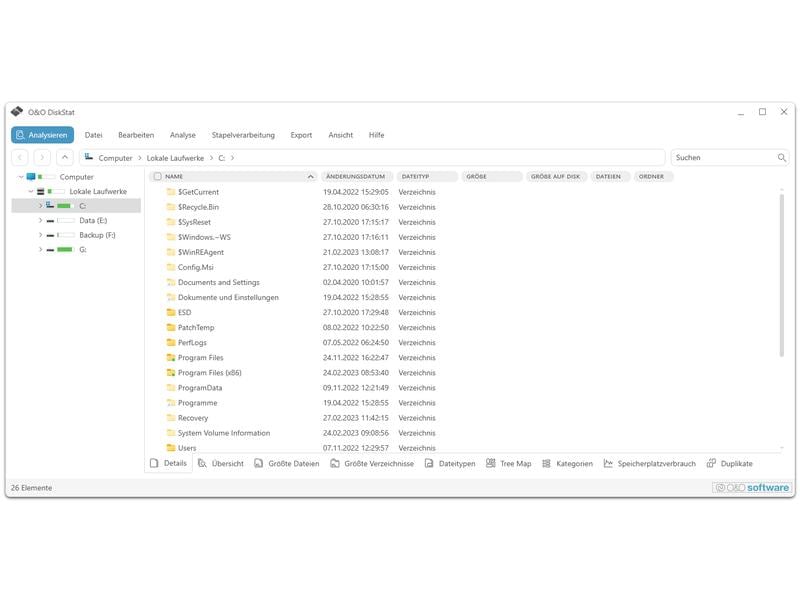This screenshot has width=800, height=600.
Task: Toggle the select-all checkbox in Name header
Action: coord(158,177)
